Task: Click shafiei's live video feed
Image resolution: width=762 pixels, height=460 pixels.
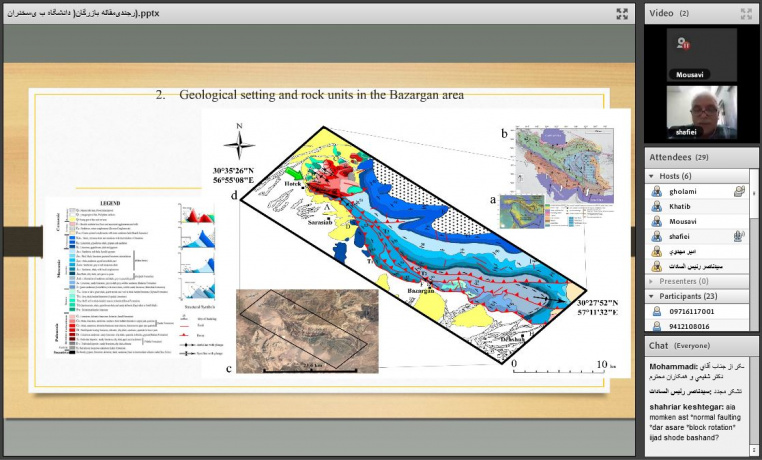Action: click(702, 113)
